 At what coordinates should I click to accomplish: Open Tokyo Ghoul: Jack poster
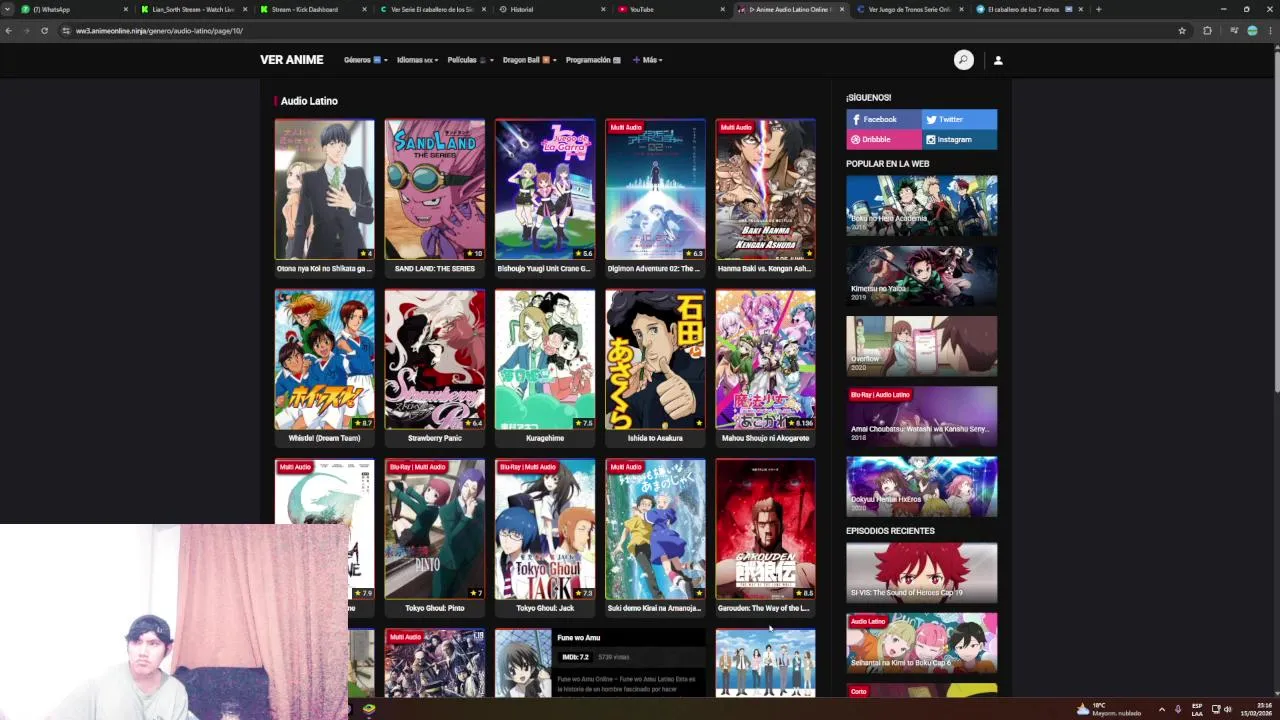click(544, 529)
